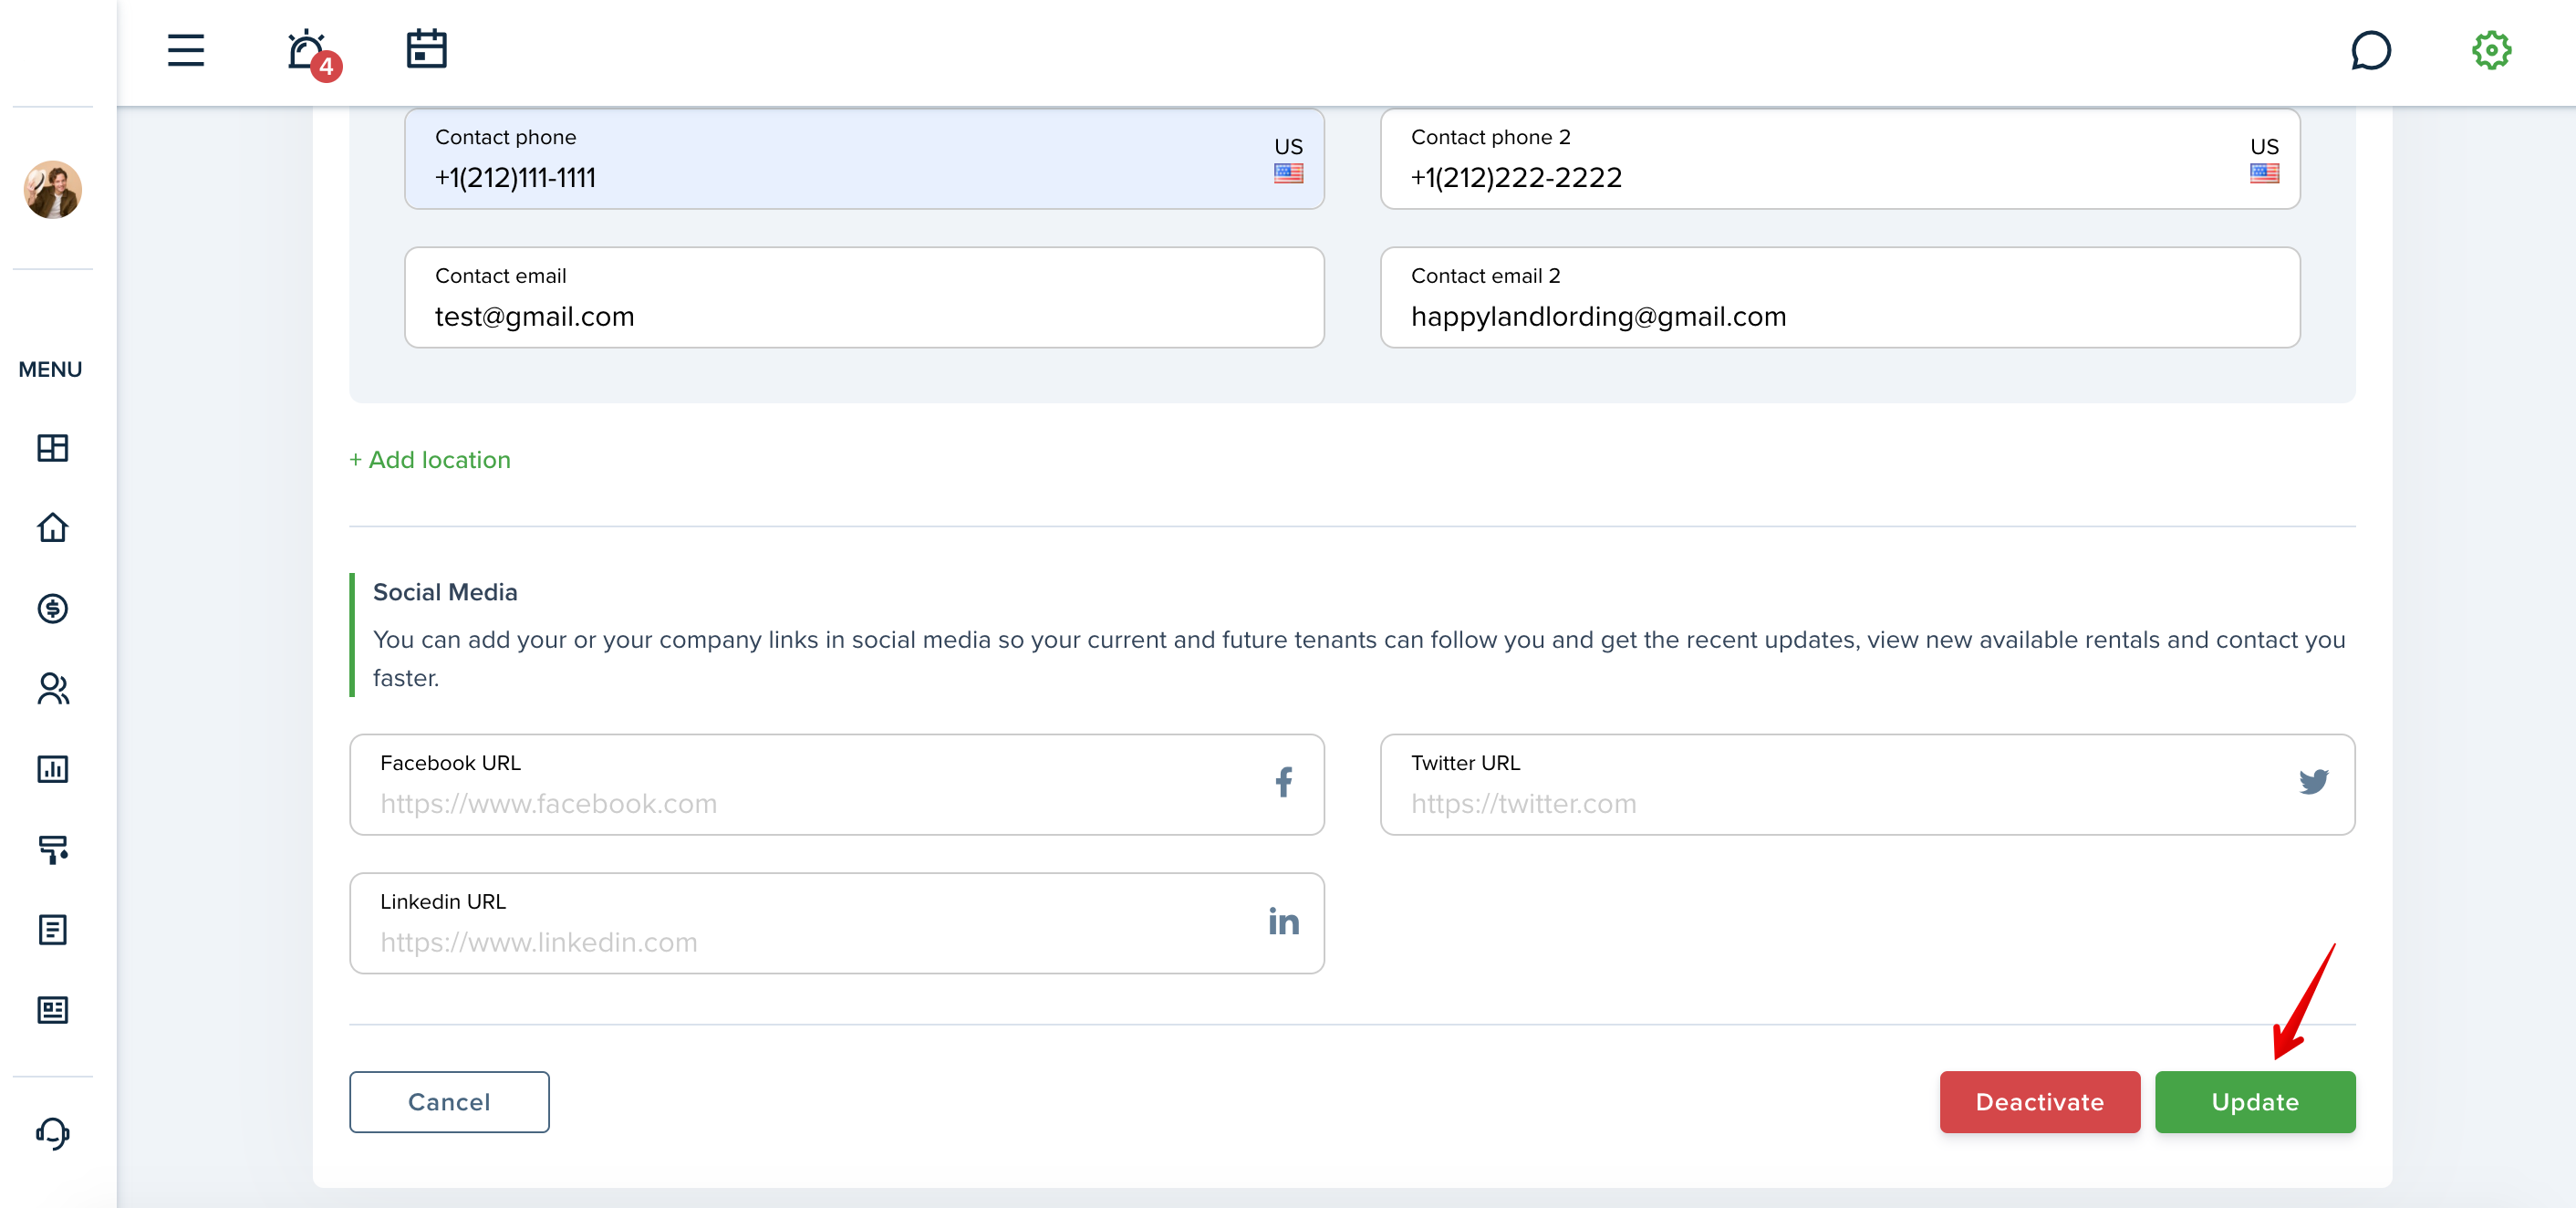This screenshot has width=2576, height=1208.
Task: Open the chat messages icon
Action: pos(2370,50)
